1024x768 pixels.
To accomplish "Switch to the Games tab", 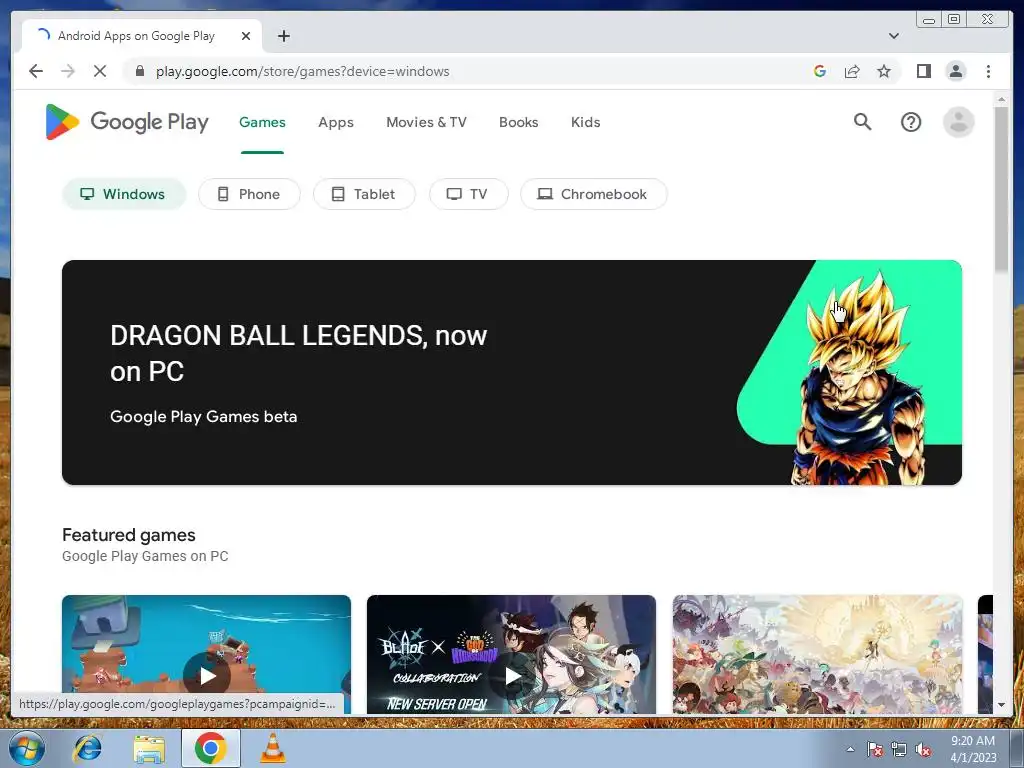I will pos(262,122).
